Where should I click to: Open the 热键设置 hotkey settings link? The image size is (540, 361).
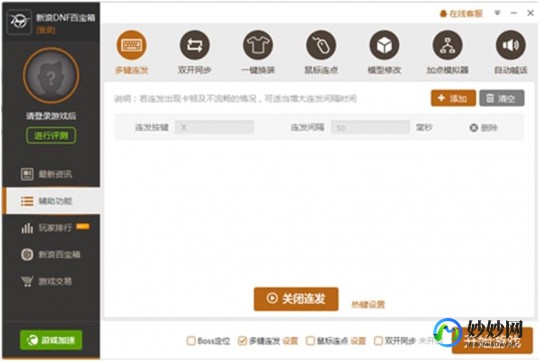(368, 304)
